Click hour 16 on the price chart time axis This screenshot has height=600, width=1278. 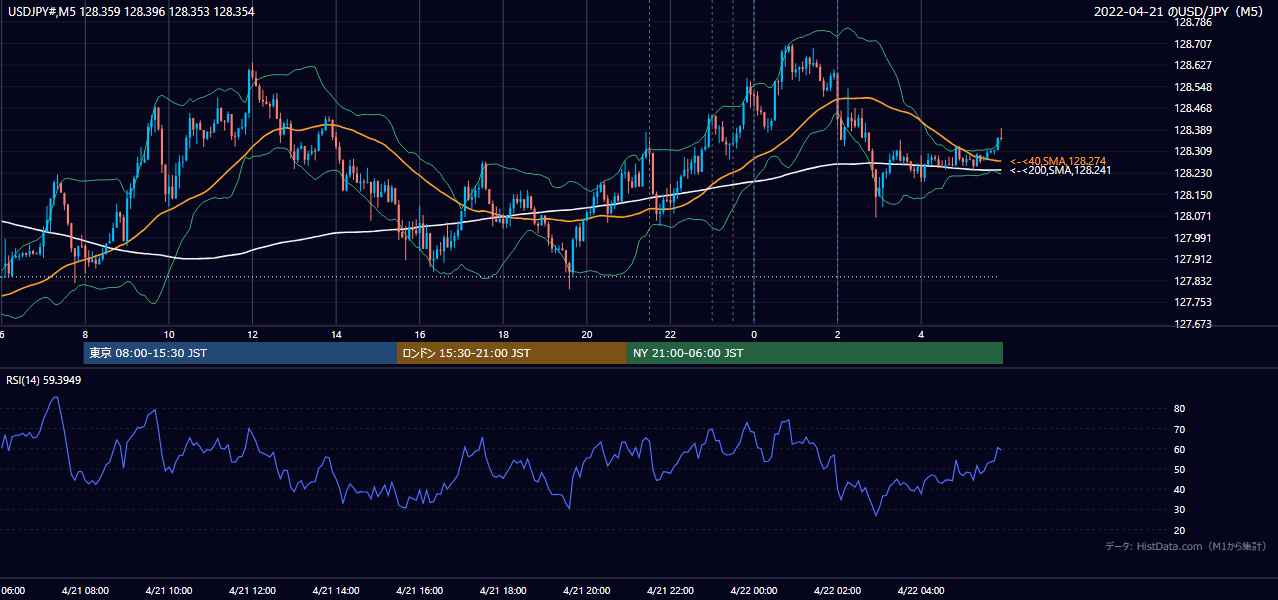pos(420,335)
